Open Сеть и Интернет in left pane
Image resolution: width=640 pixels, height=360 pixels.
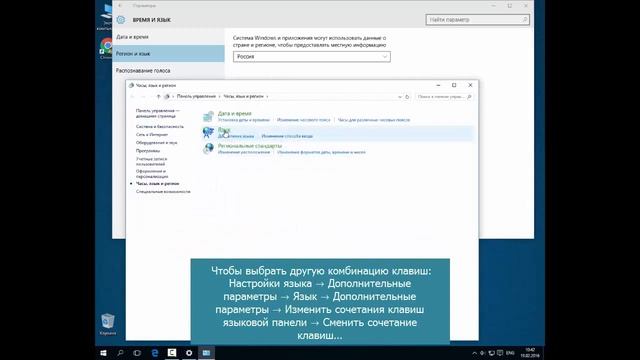[x=152, y=135]
